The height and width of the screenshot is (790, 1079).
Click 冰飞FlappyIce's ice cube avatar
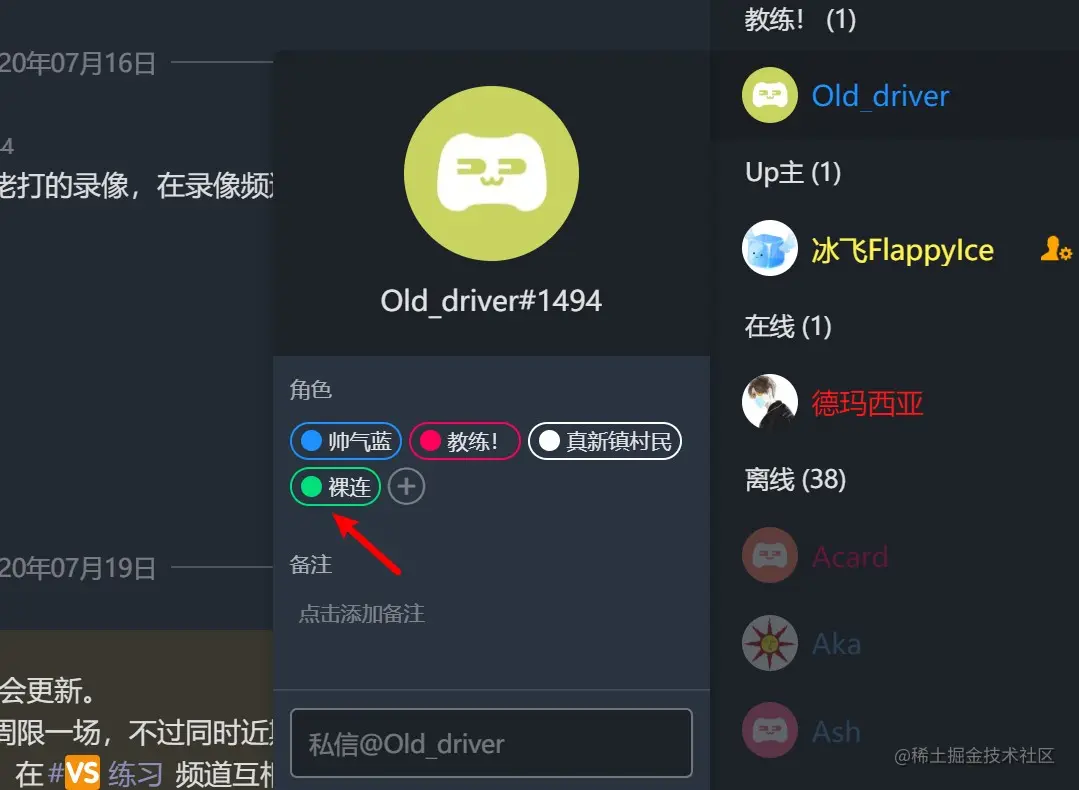tap(769, 248)
